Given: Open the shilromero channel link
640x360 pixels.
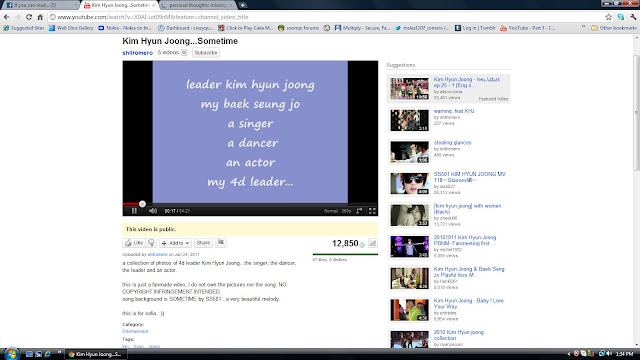Looking at the screenshot, I should tap(138, 53).
